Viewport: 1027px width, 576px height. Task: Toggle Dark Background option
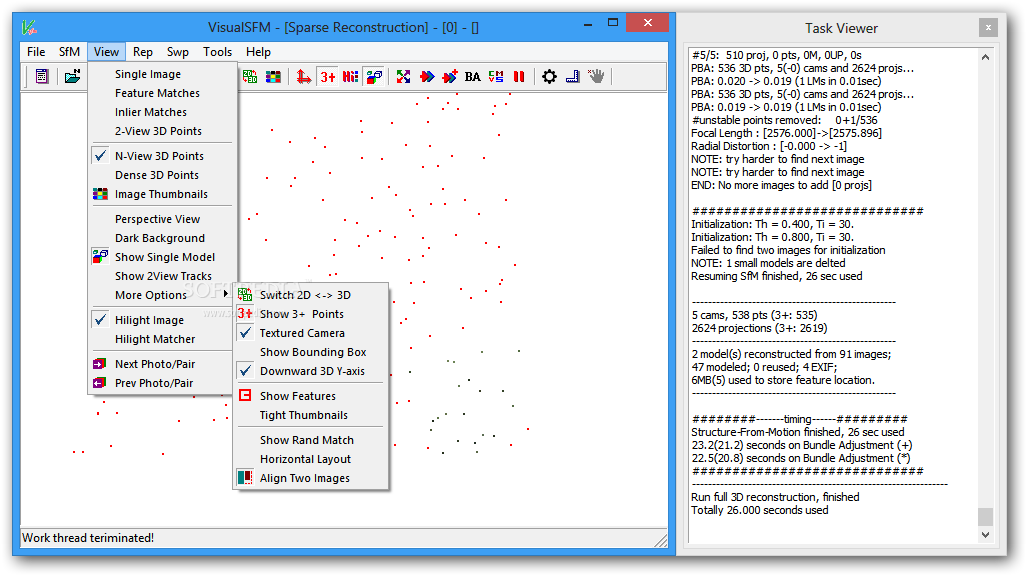160,238
